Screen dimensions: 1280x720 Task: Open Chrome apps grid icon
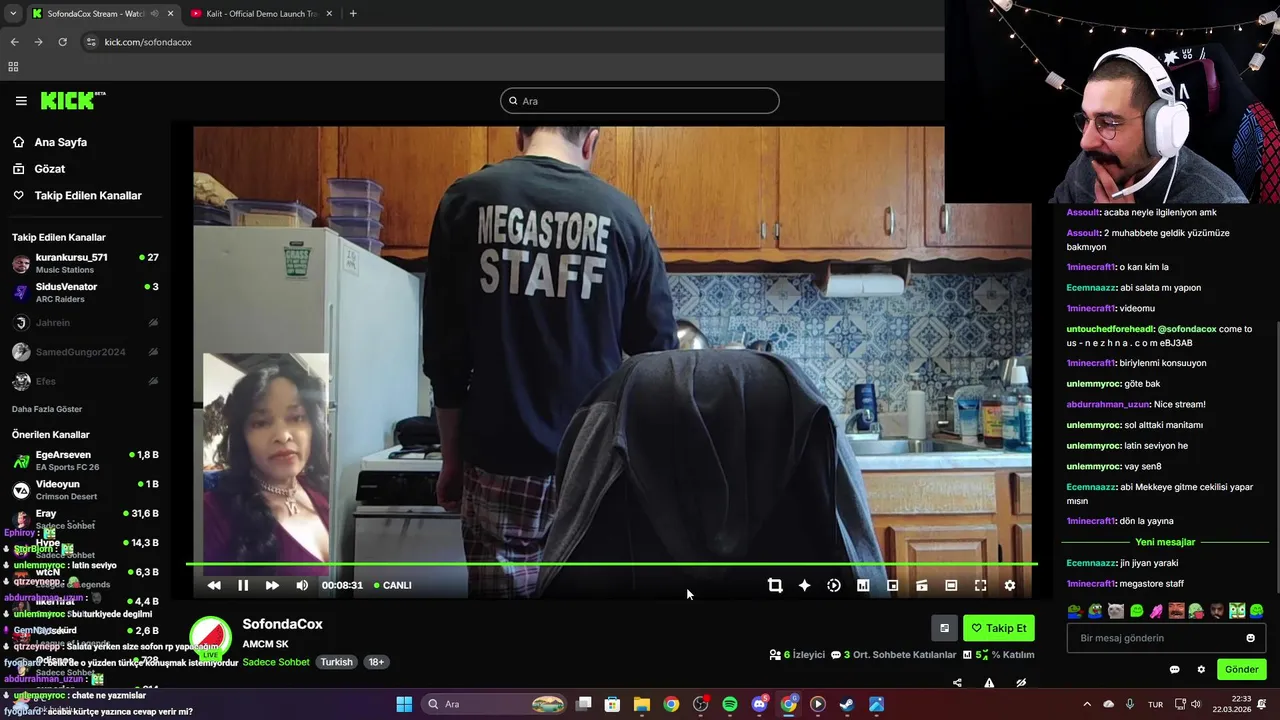(13, 67)
